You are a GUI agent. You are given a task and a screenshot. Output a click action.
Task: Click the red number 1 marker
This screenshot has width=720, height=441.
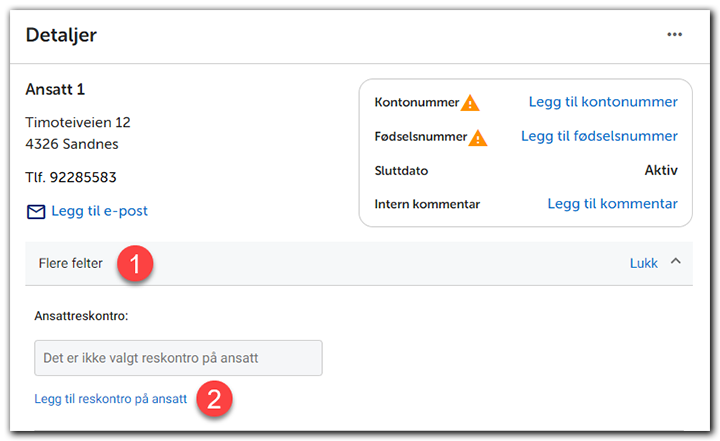click(x=135, y=265)
